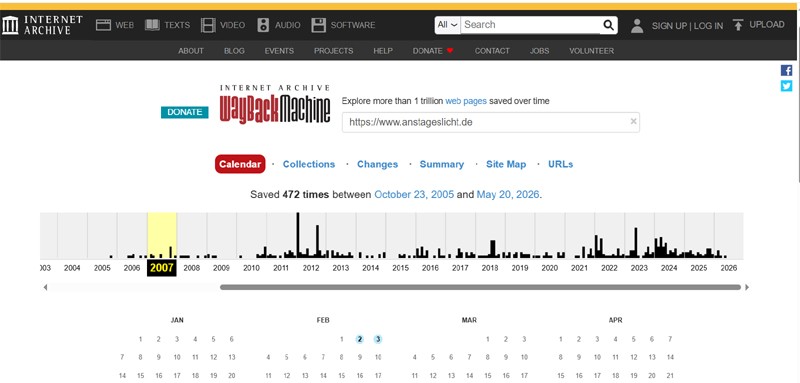Open the October 23, 2005 link

coord(414,194)
